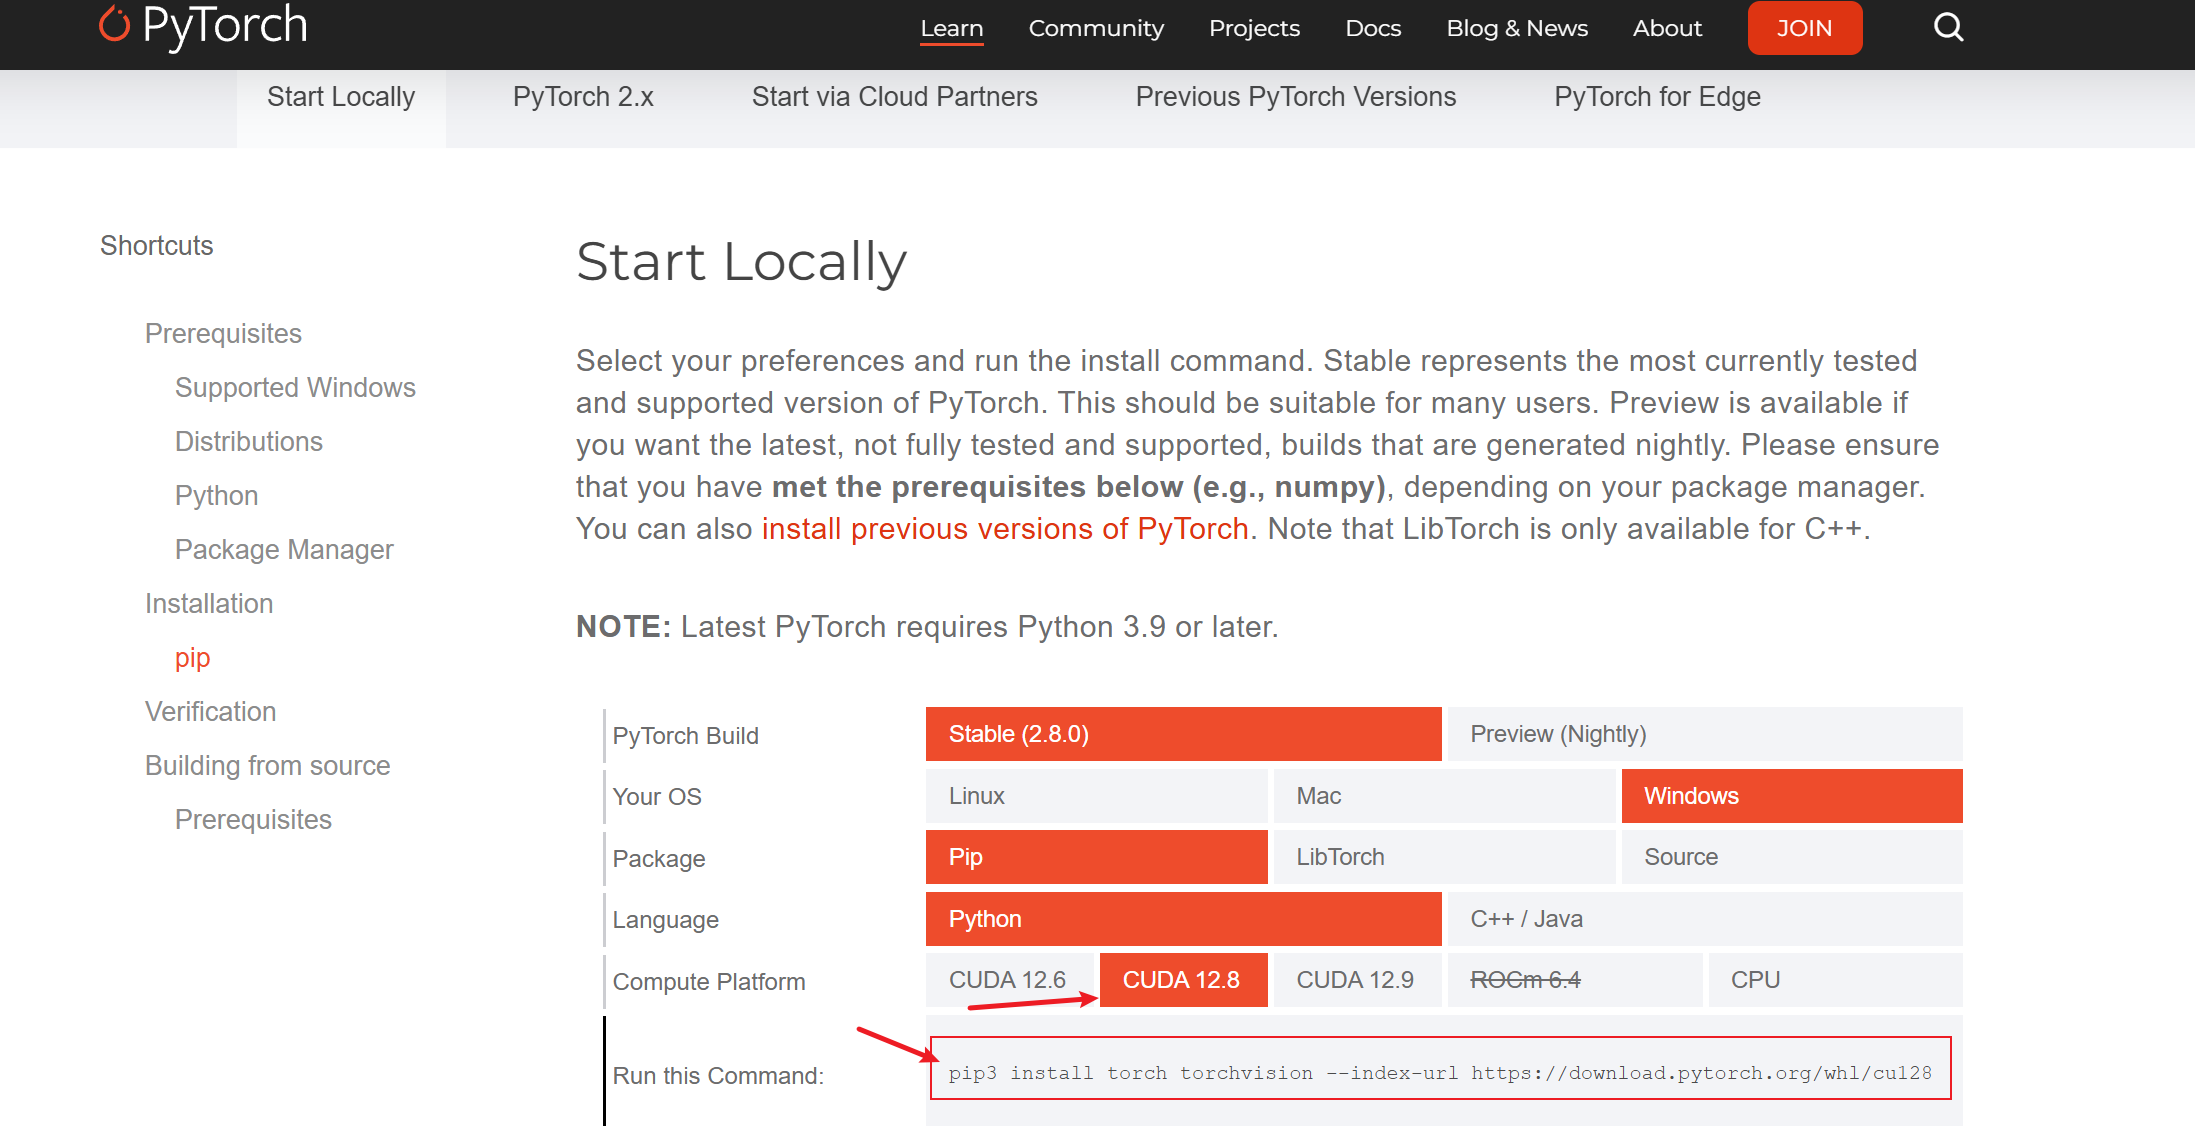Choose the LibTorch package option
This screenshot has height=1126, width=2195.
pyautogui.click(x=1443, y=857)
